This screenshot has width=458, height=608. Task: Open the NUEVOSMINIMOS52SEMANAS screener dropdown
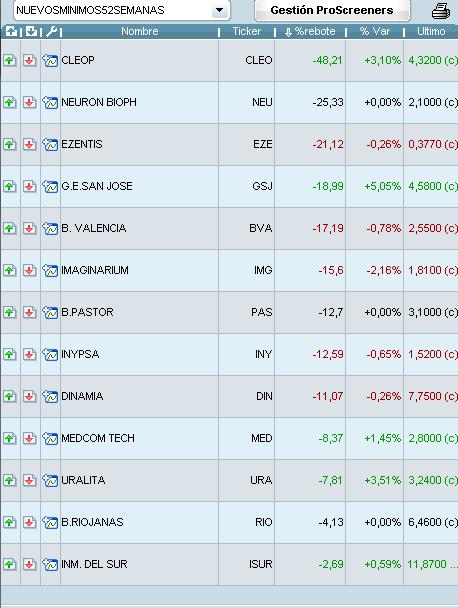coord(219,10)
